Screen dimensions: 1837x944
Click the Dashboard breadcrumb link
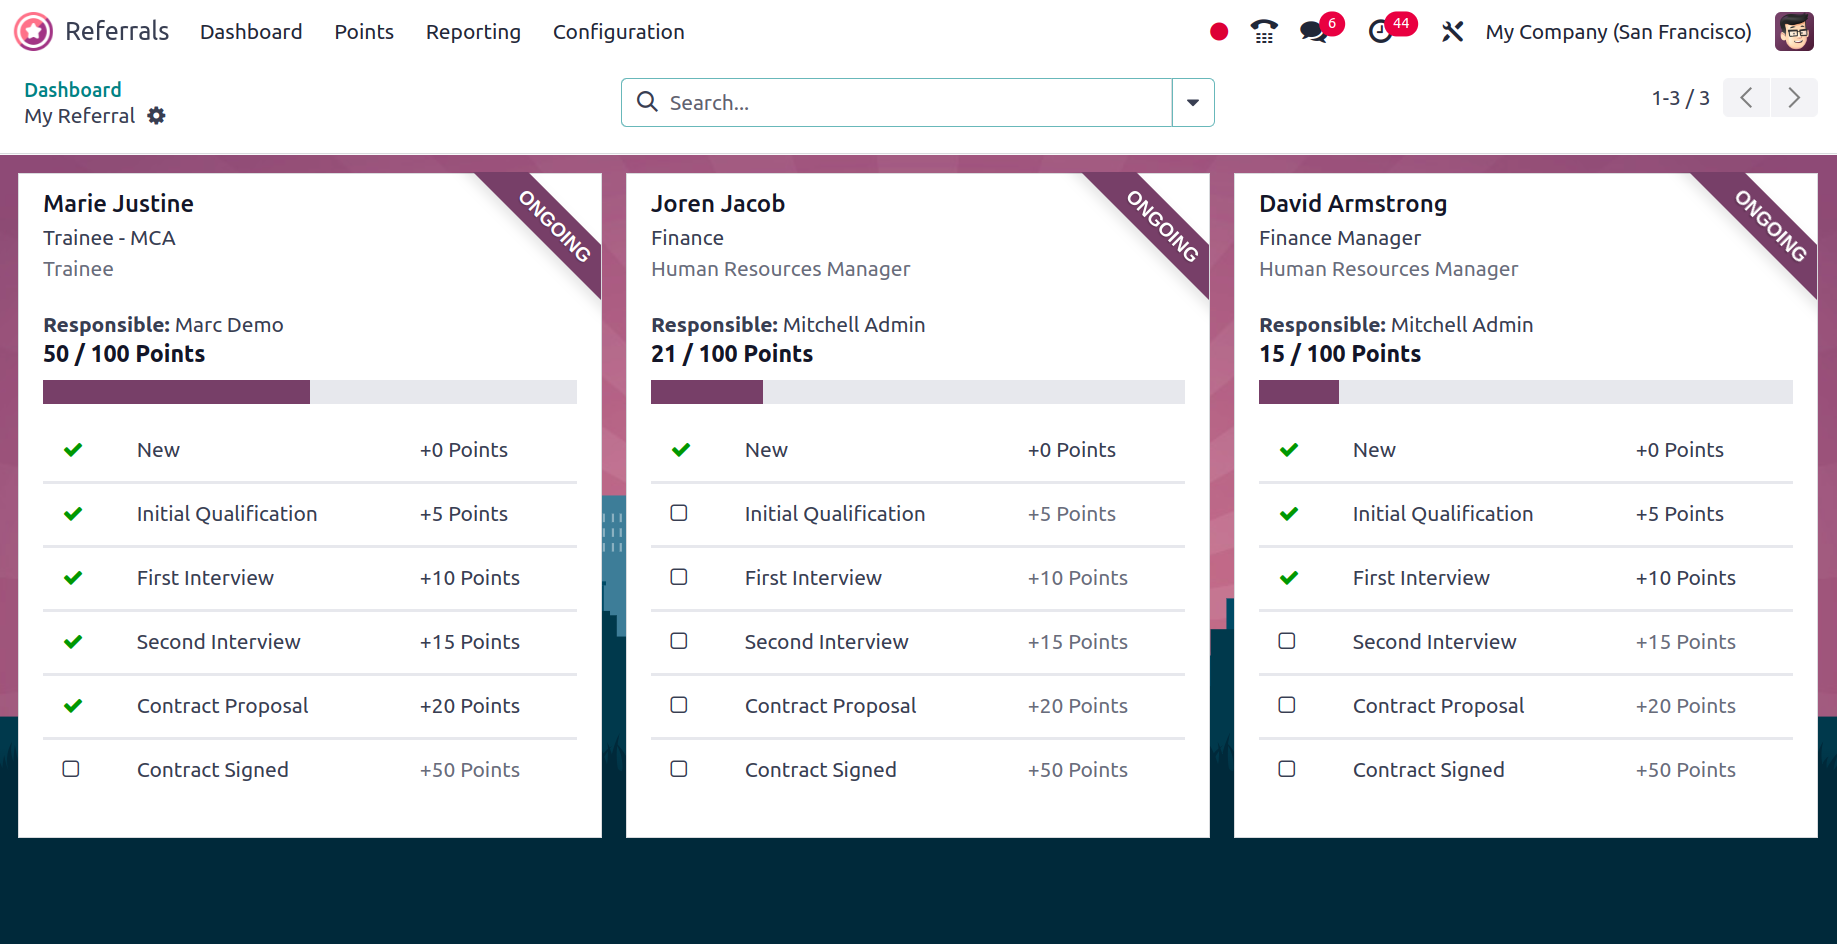(72, 89)
